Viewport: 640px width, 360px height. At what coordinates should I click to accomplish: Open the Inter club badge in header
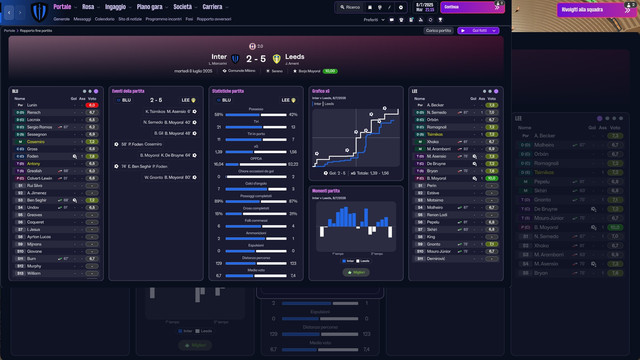click(39, 12)
